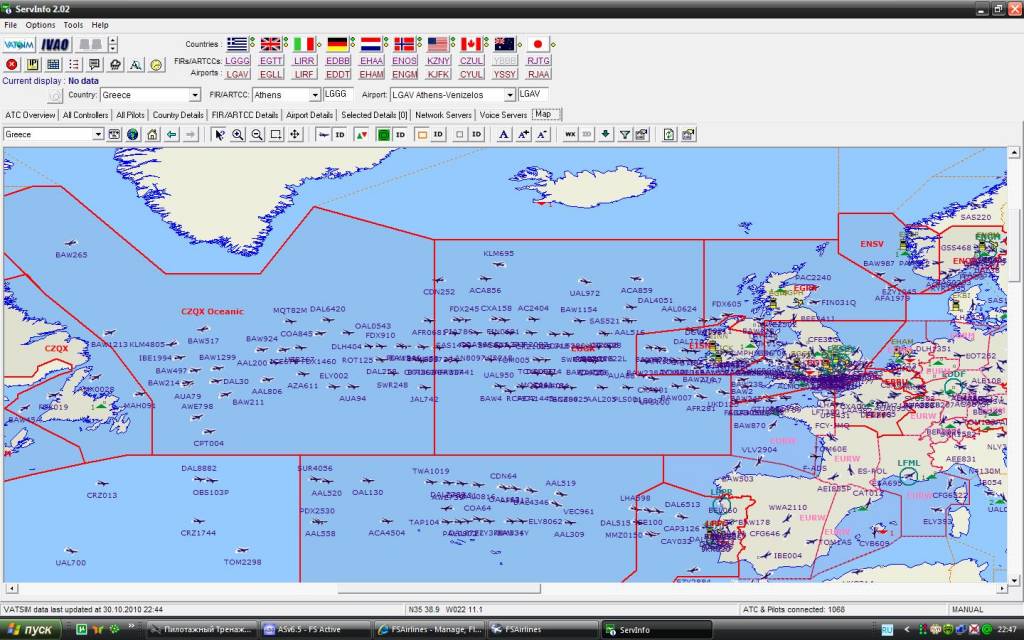Screen dimensions: 1024x640
Task: Click the home view icon
Action: [152, 134]
